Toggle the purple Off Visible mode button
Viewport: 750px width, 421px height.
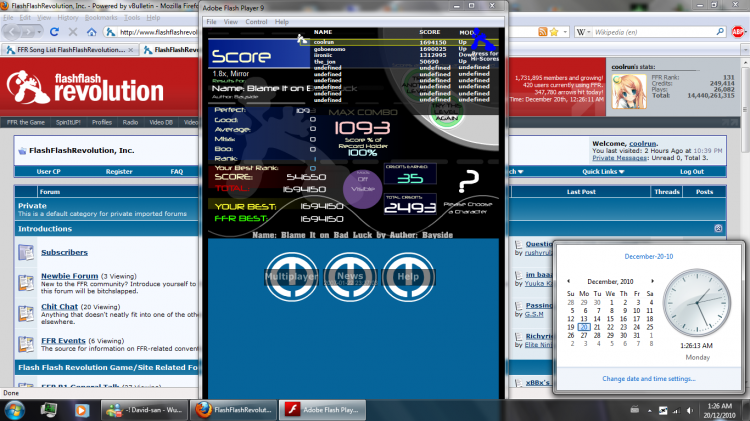[363, 188]
